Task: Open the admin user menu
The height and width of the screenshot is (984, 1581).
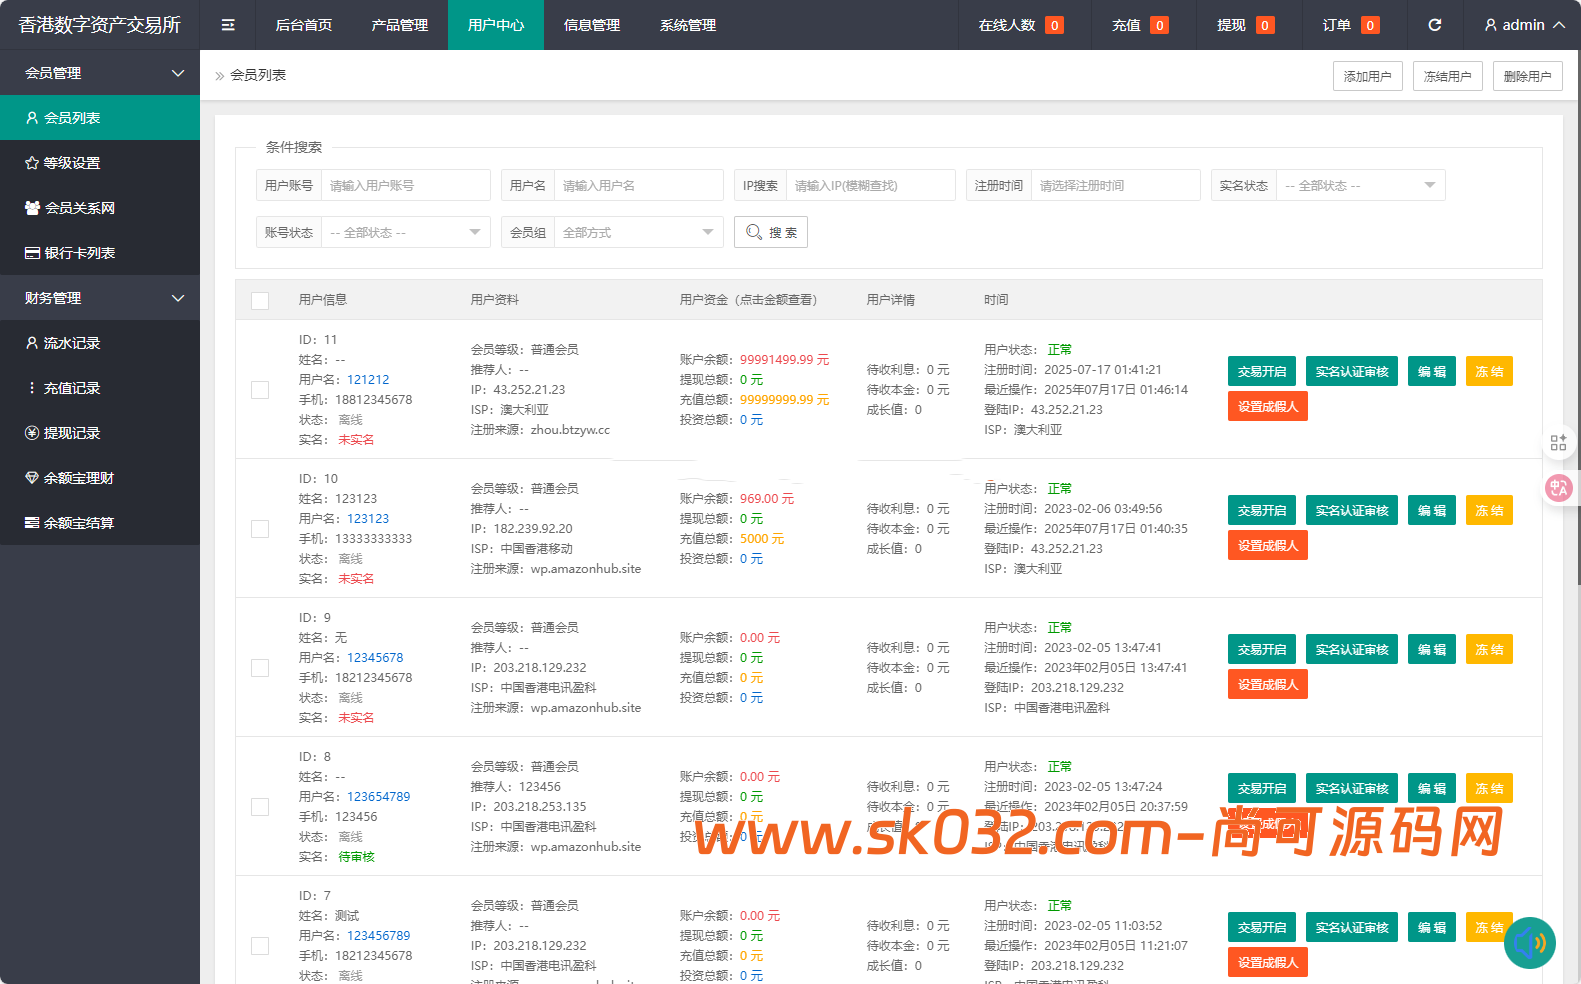Action: tap(1524, 25)
